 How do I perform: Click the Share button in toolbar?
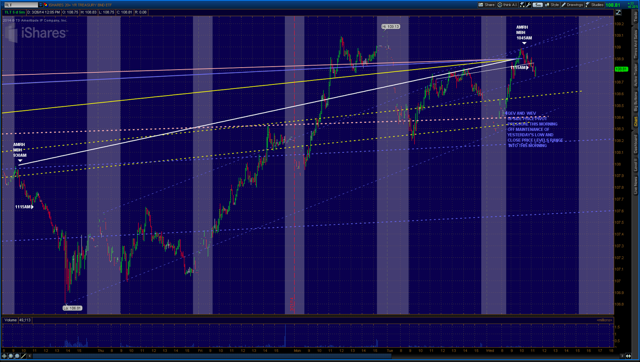coord(487,5)
